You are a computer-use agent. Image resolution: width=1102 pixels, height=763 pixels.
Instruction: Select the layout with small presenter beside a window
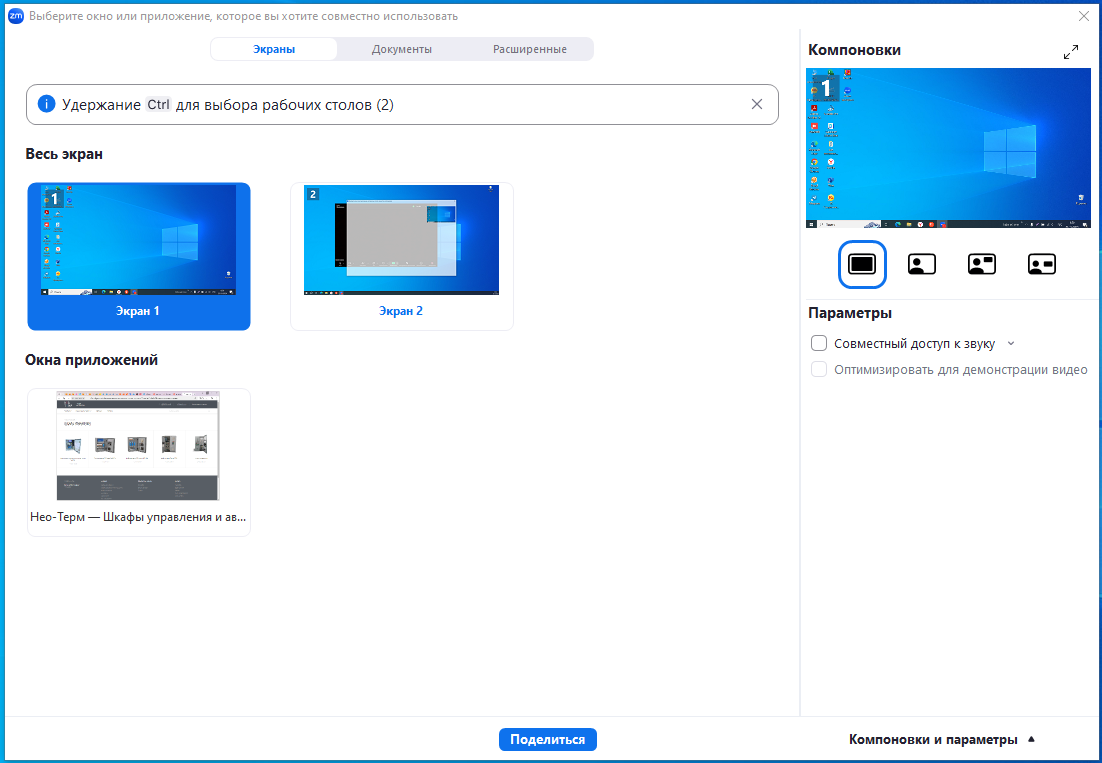coord(1042,264)
